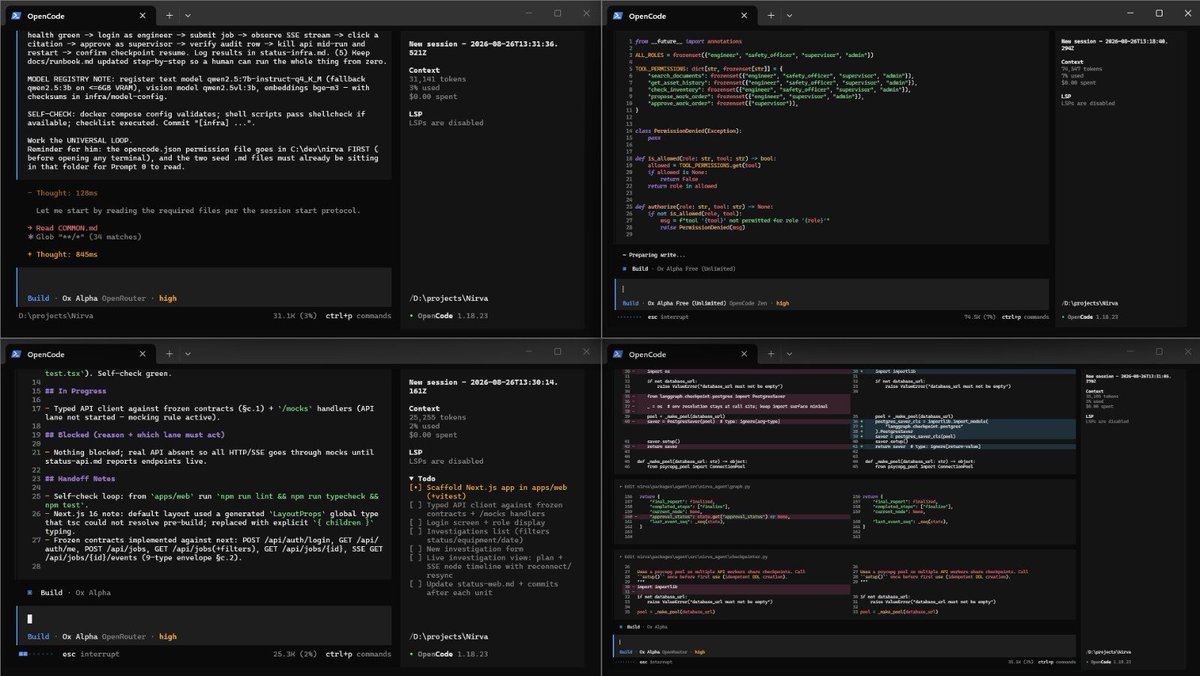1200x676 pixels.
Task: Open the tab dropdown chevron in the COMMON.md window
Action: [187, 15]
